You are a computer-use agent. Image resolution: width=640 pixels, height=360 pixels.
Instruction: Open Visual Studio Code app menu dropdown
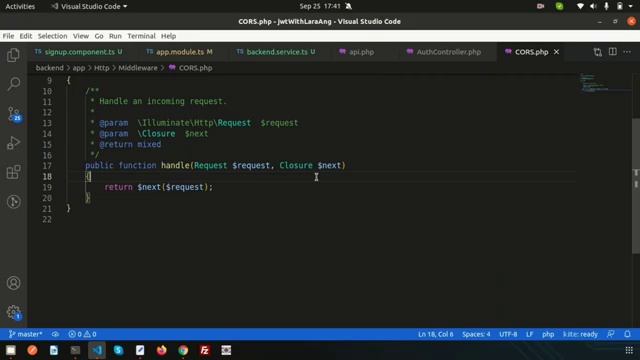tap(89, 6)
